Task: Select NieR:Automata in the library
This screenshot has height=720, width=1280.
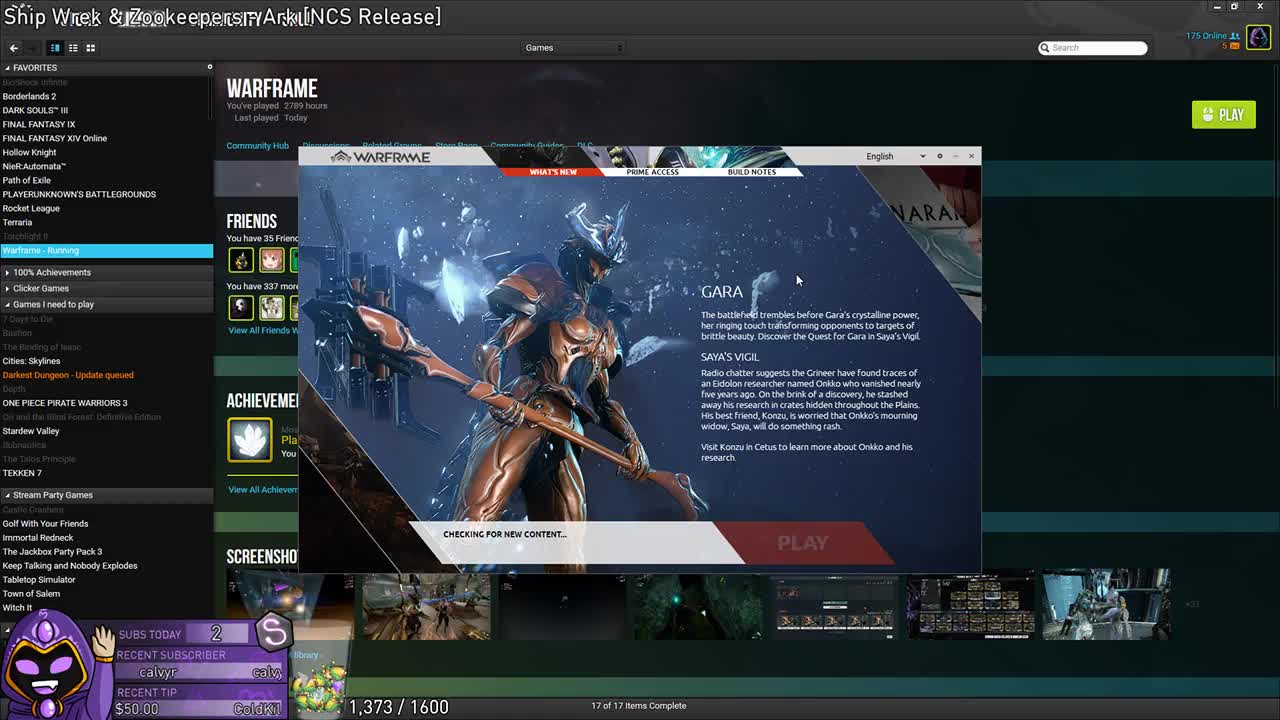Action: (x=34, y=166)
